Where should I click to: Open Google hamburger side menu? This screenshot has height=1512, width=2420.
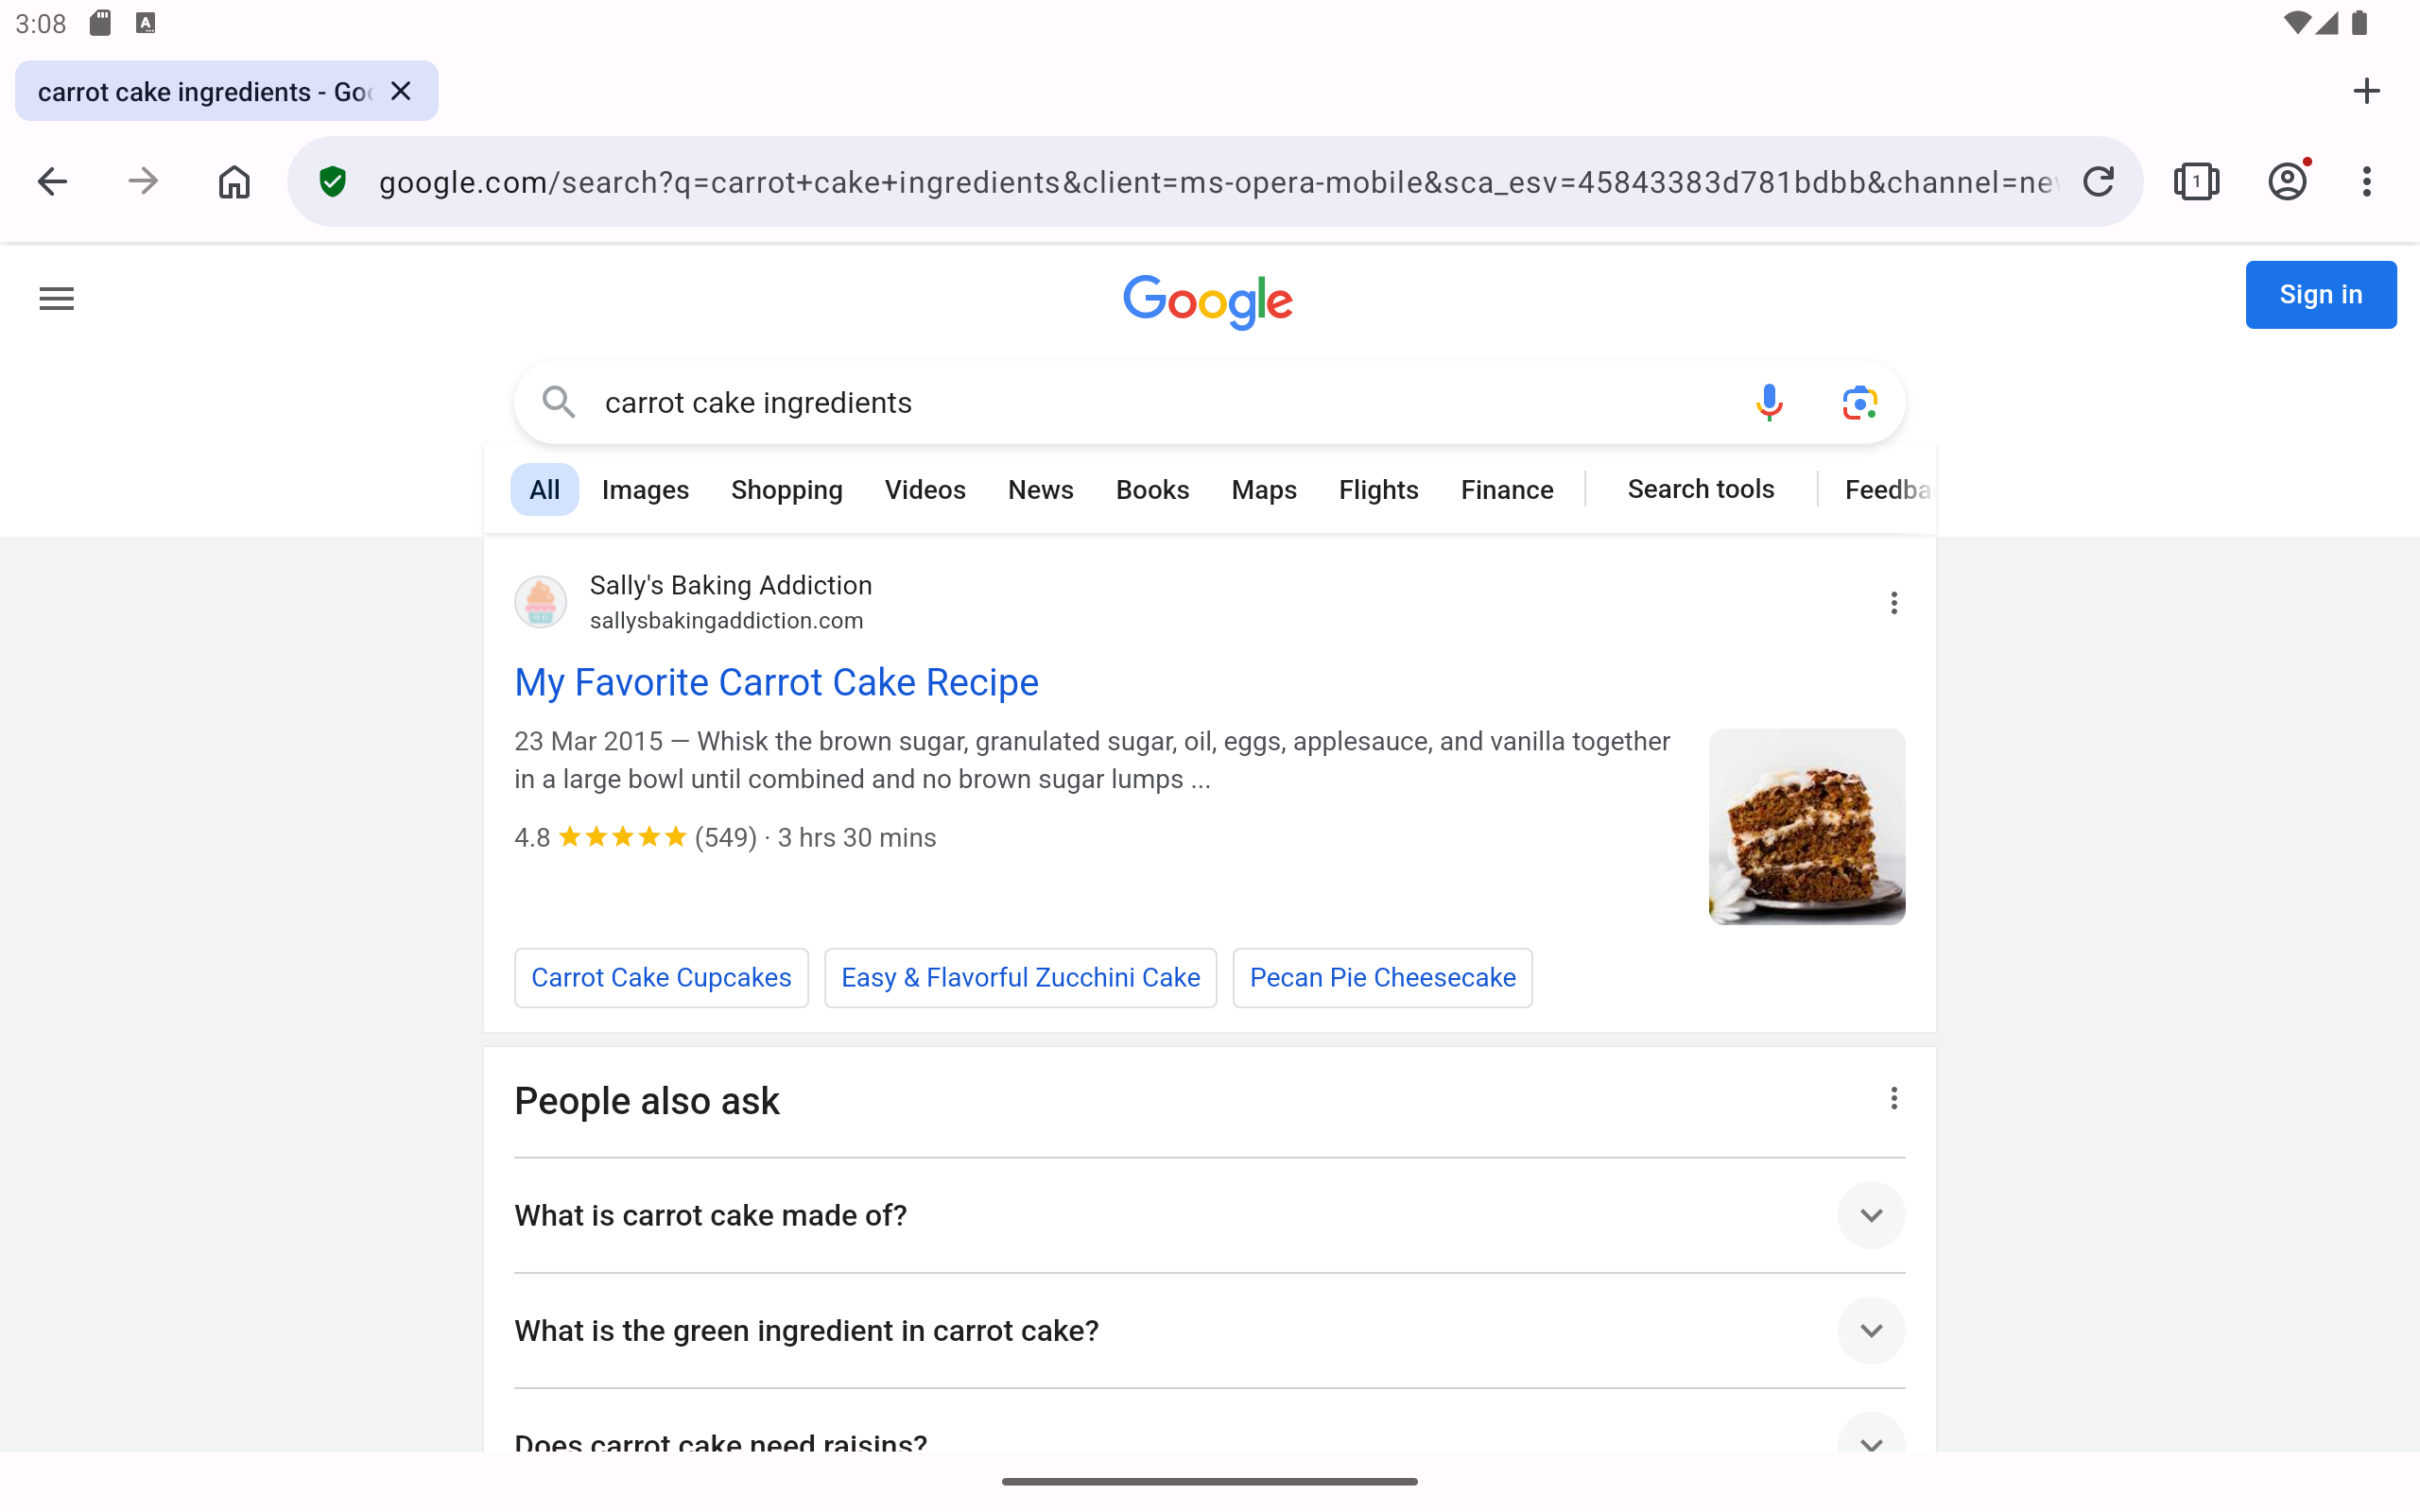57,298
